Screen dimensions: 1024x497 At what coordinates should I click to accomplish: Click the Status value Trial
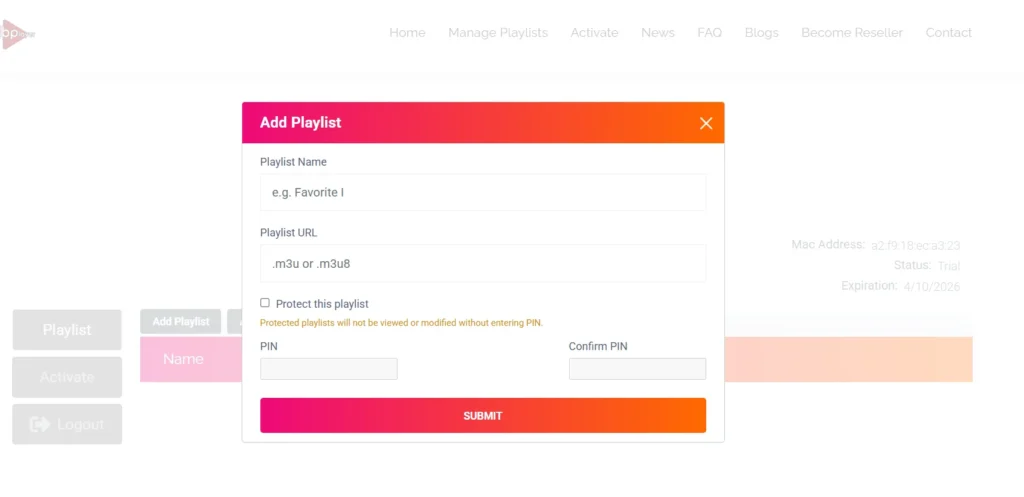pyautogui.click(x=949, y=266)
